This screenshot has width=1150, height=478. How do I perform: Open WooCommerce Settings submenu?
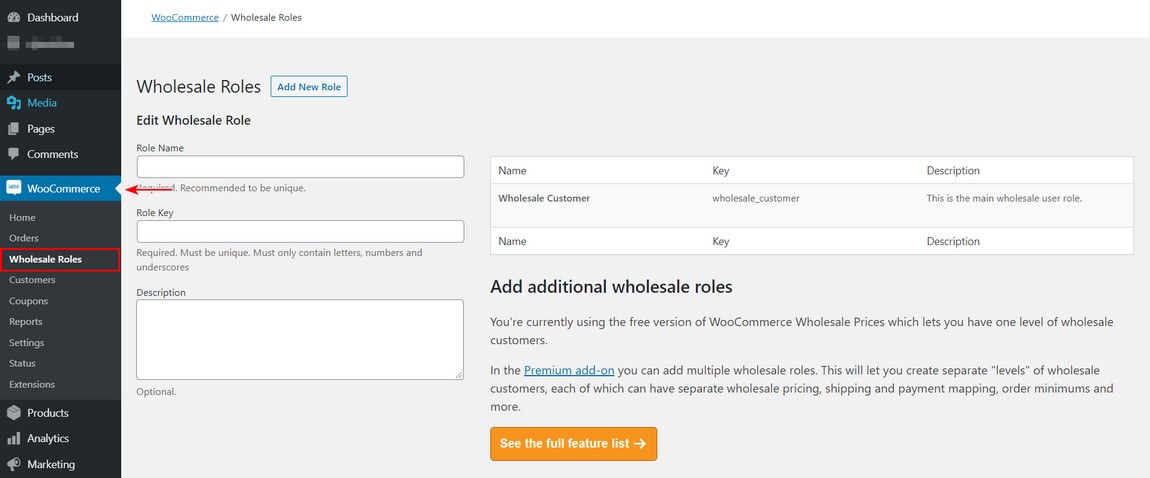26,343
